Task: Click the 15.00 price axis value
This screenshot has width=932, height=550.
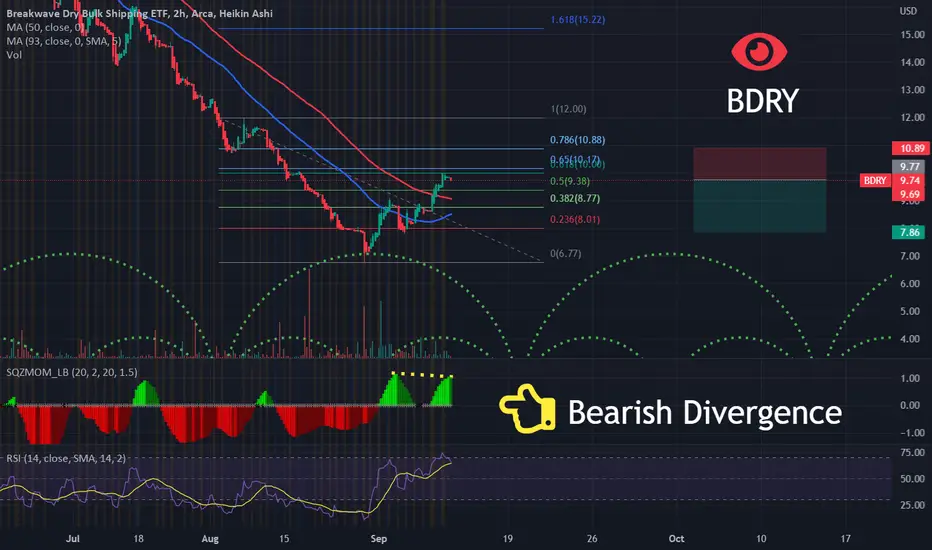Action: (x=912, y=34)
